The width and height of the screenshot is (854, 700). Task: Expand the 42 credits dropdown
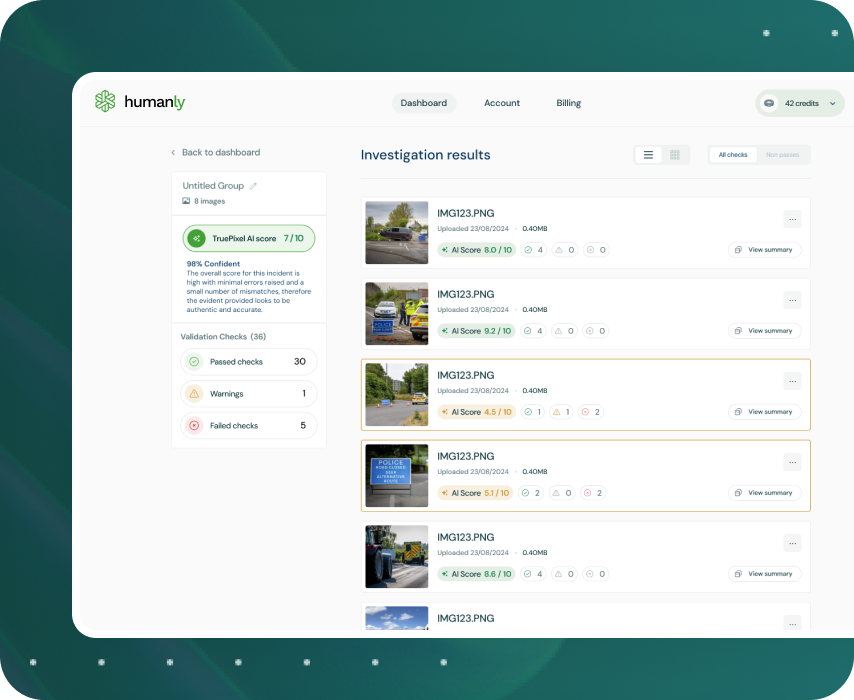point(832,103)
